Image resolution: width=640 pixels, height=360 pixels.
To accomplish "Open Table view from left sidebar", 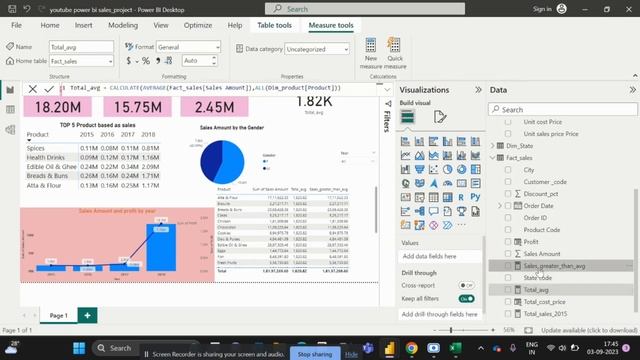I will [x=10, y=109].
